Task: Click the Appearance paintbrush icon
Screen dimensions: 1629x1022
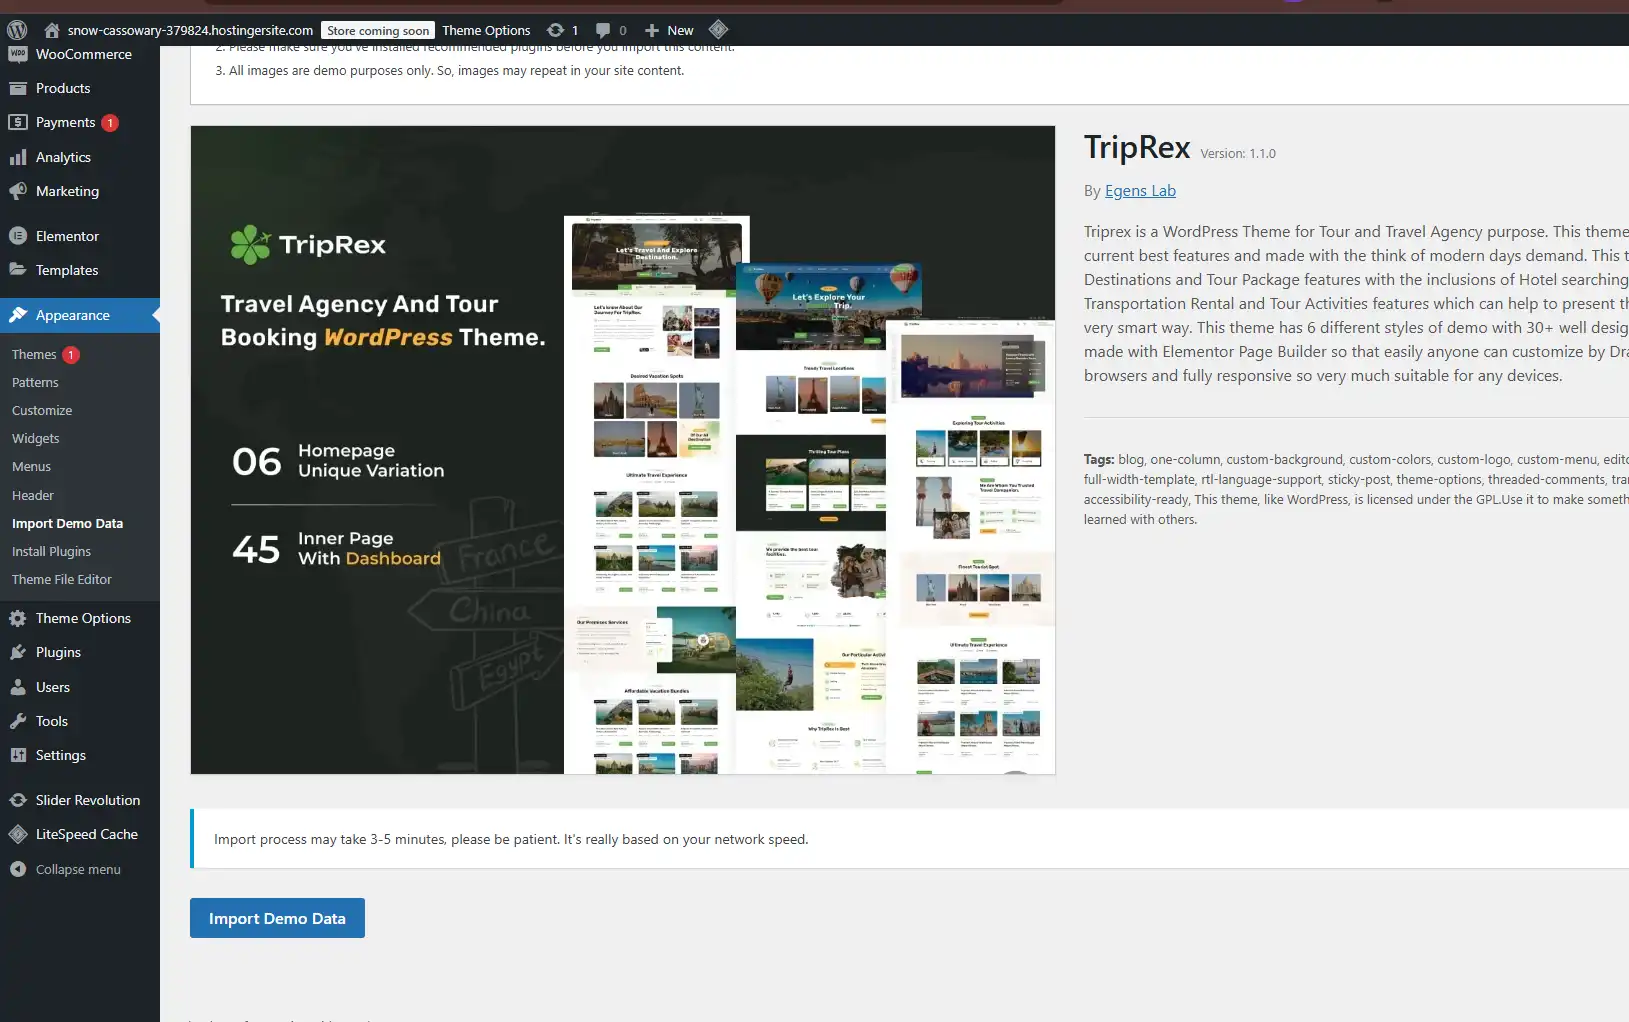Action: coord(18,315)
